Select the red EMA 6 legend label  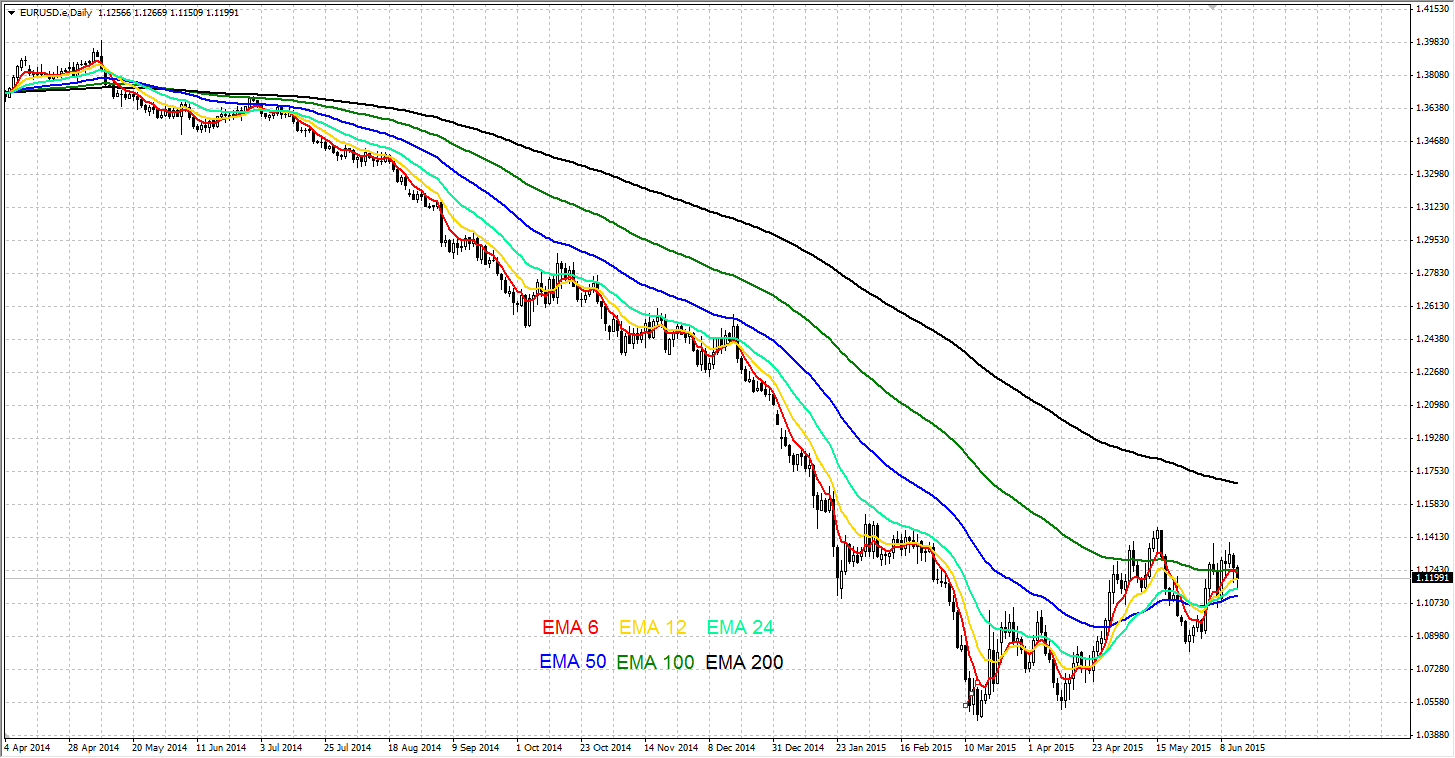click(x=570, y=628)
